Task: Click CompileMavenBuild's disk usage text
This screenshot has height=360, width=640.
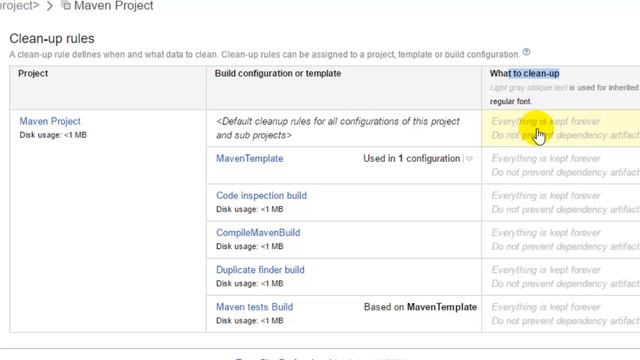Action: (x=249, y=247)
